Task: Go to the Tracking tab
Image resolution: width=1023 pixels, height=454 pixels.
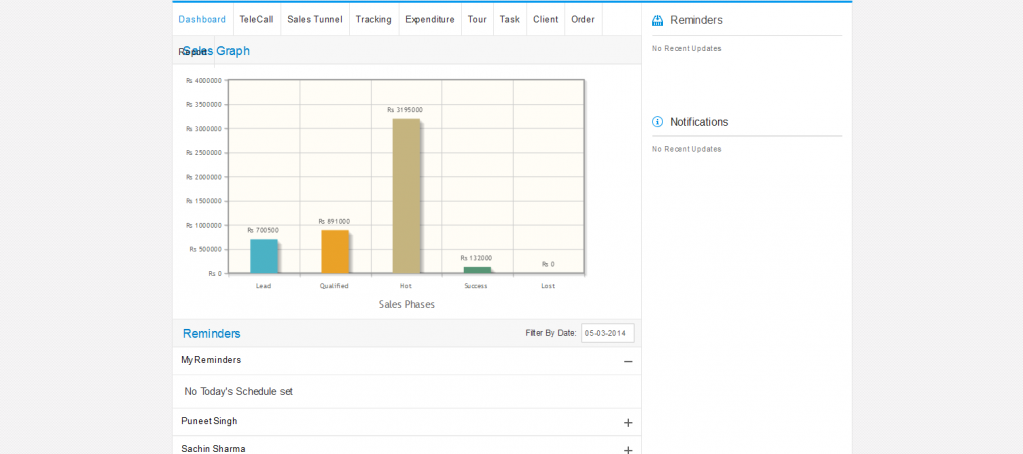Action: click(373, 19)
